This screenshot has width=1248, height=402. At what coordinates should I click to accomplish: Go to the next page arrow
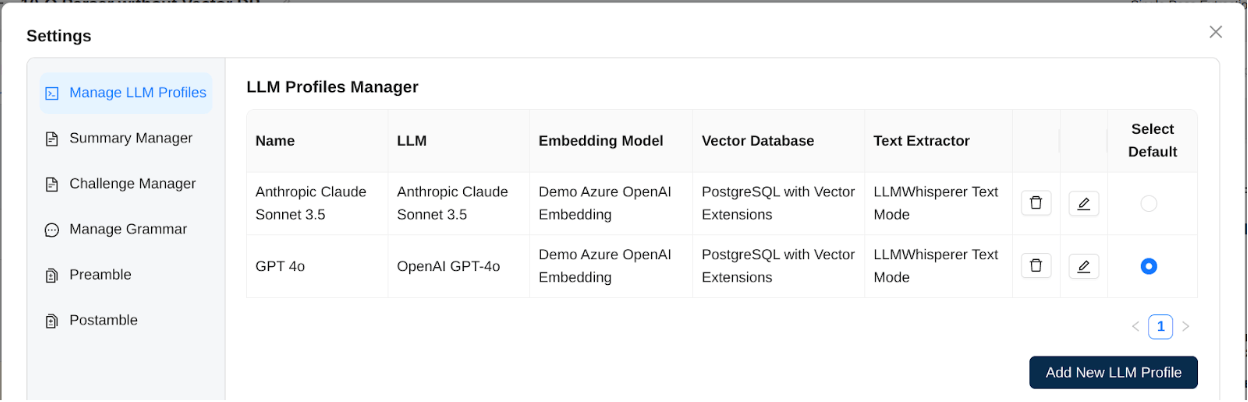pyautogui.click(x=1186, y=326)
